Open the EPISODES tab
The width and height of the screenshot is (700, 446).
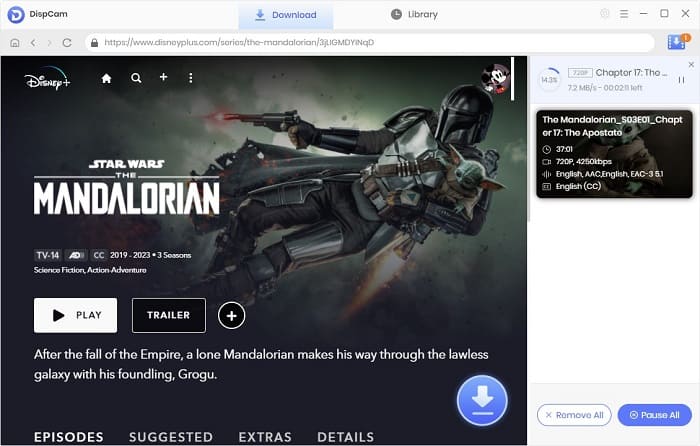tap(68, 437)
